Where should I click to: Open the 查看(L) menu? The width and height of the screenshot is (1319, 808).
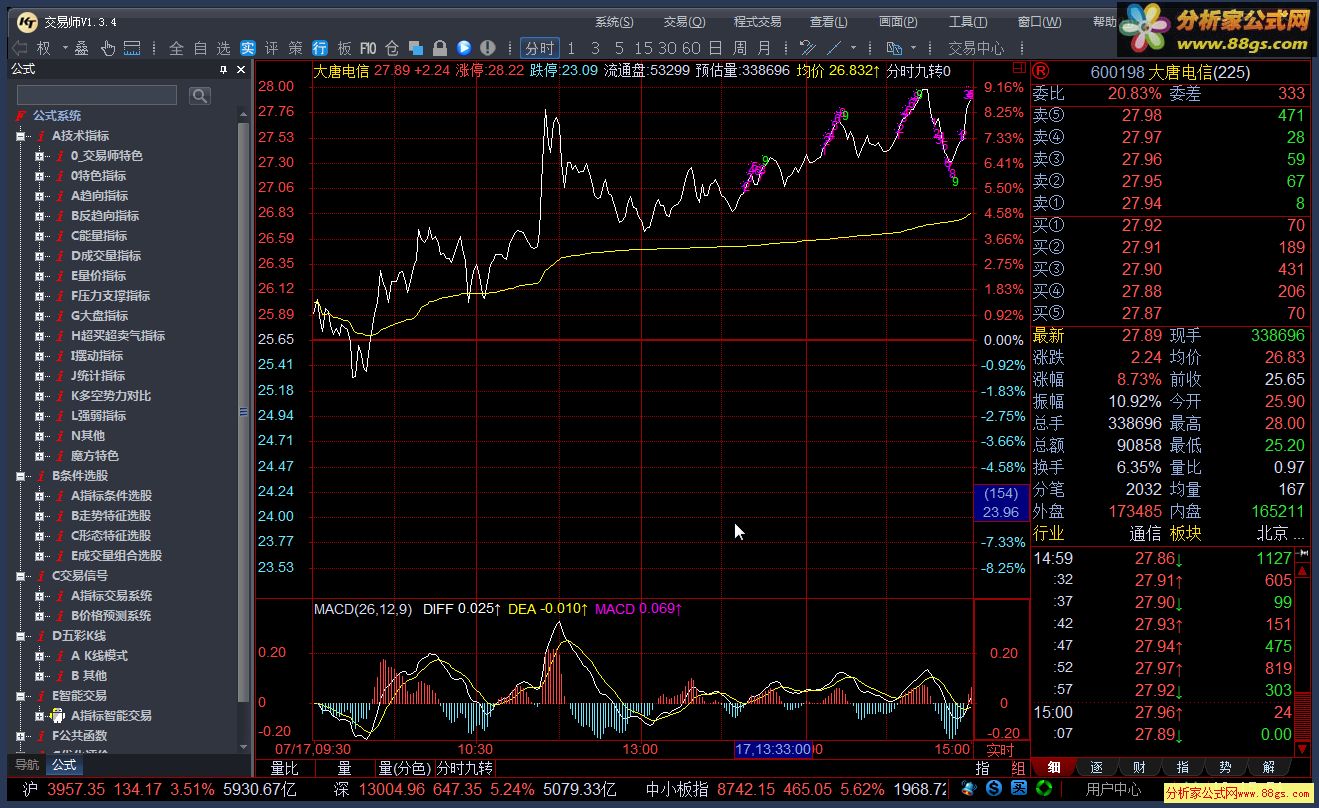pyautogui.click(x=829, y=22)
